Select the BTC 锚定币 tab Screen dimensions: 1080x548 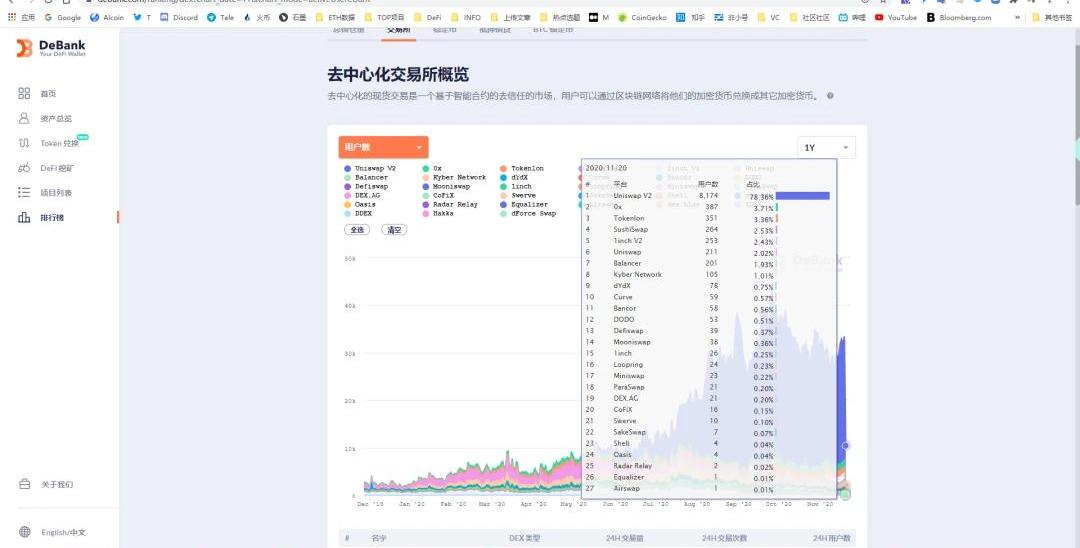(x=553, y=30)
